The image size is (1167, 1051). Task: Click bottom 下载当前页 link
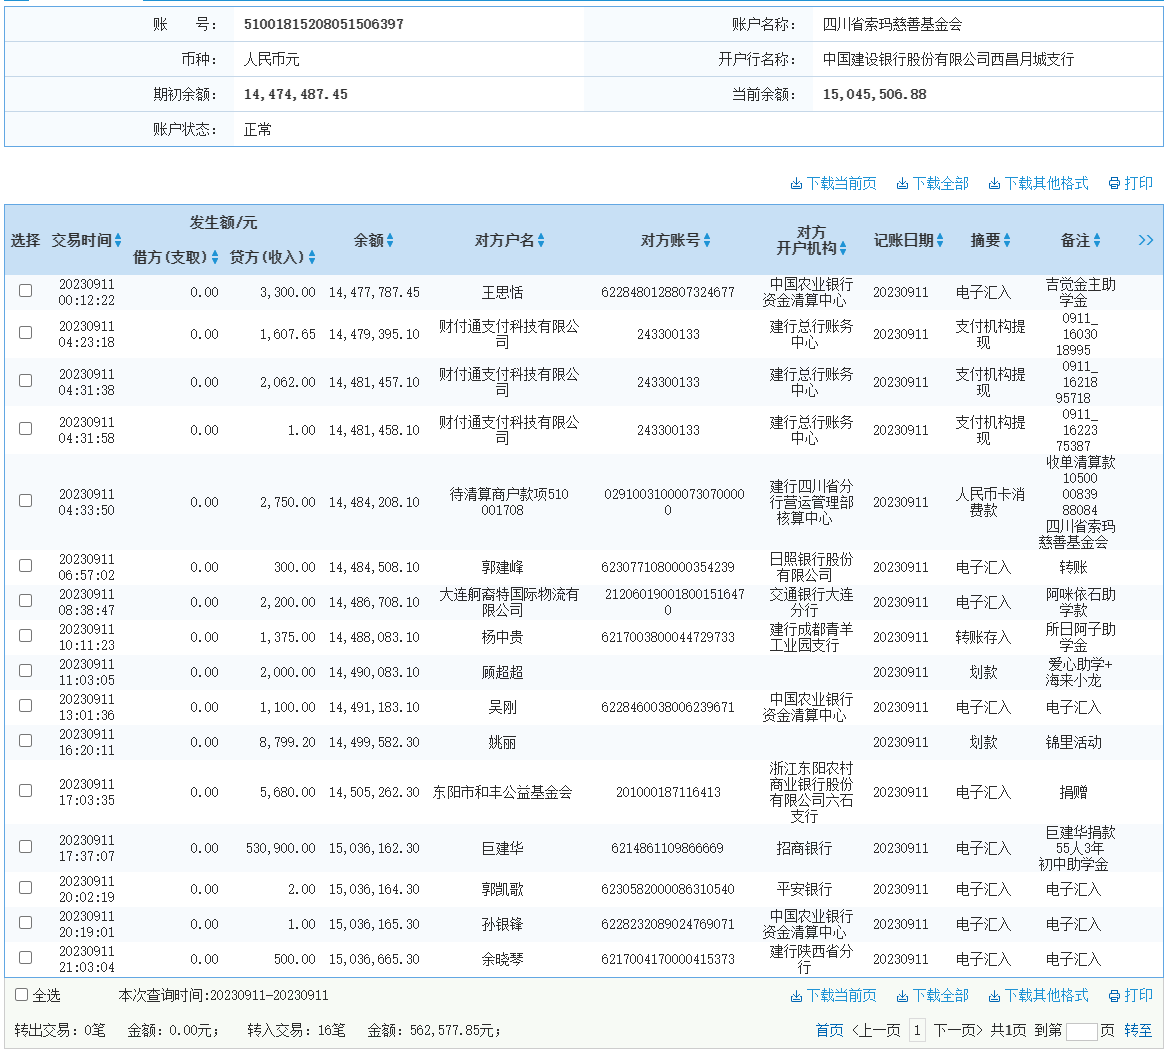tap(833, 995)
